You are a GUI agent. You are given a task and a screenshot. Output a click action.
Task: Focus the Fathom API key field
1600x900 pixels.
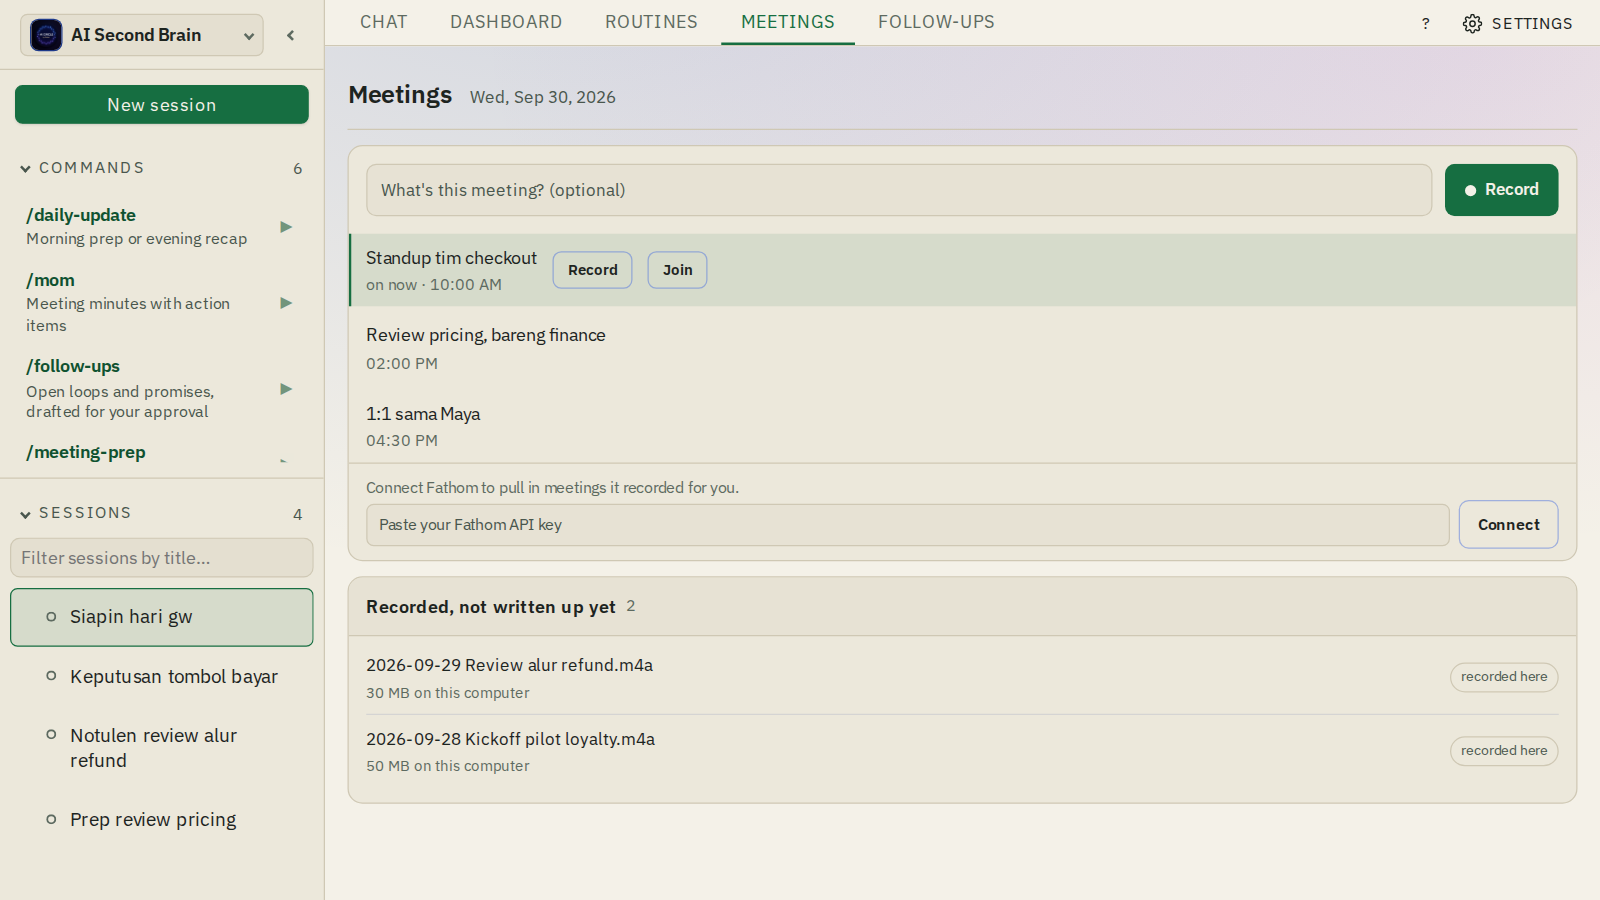coord(907,525)
